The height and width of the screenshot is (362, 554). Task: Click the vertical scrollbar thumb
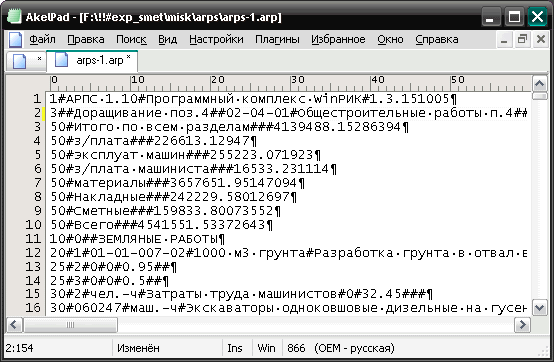coord(540,96)
